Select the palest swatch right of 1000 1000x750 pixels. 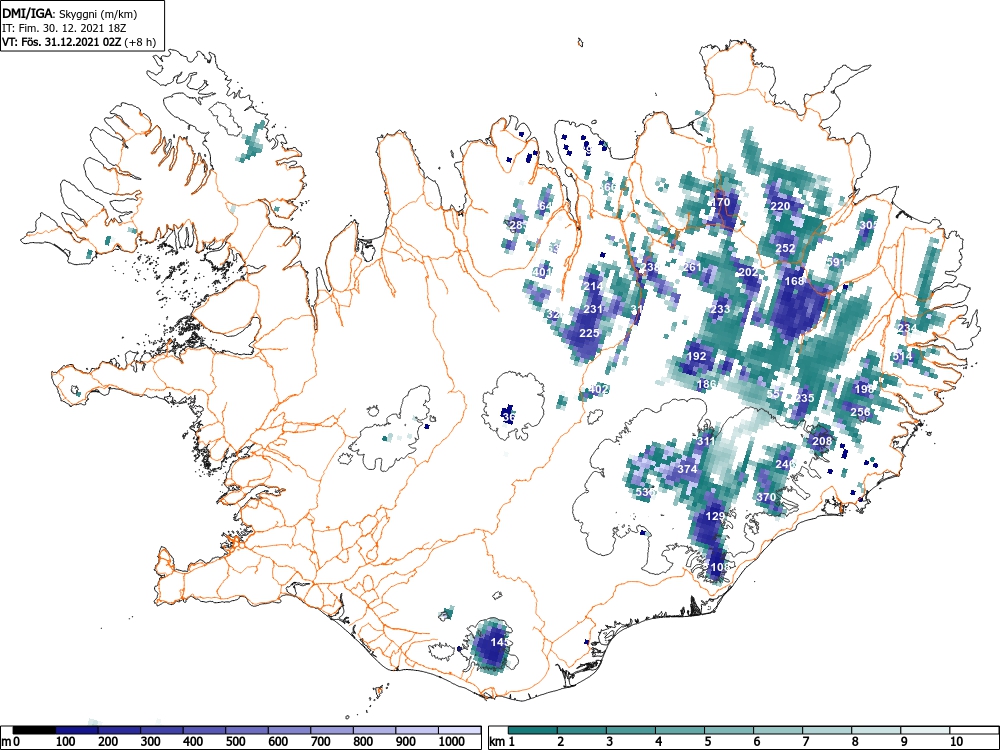coord(460,730)
